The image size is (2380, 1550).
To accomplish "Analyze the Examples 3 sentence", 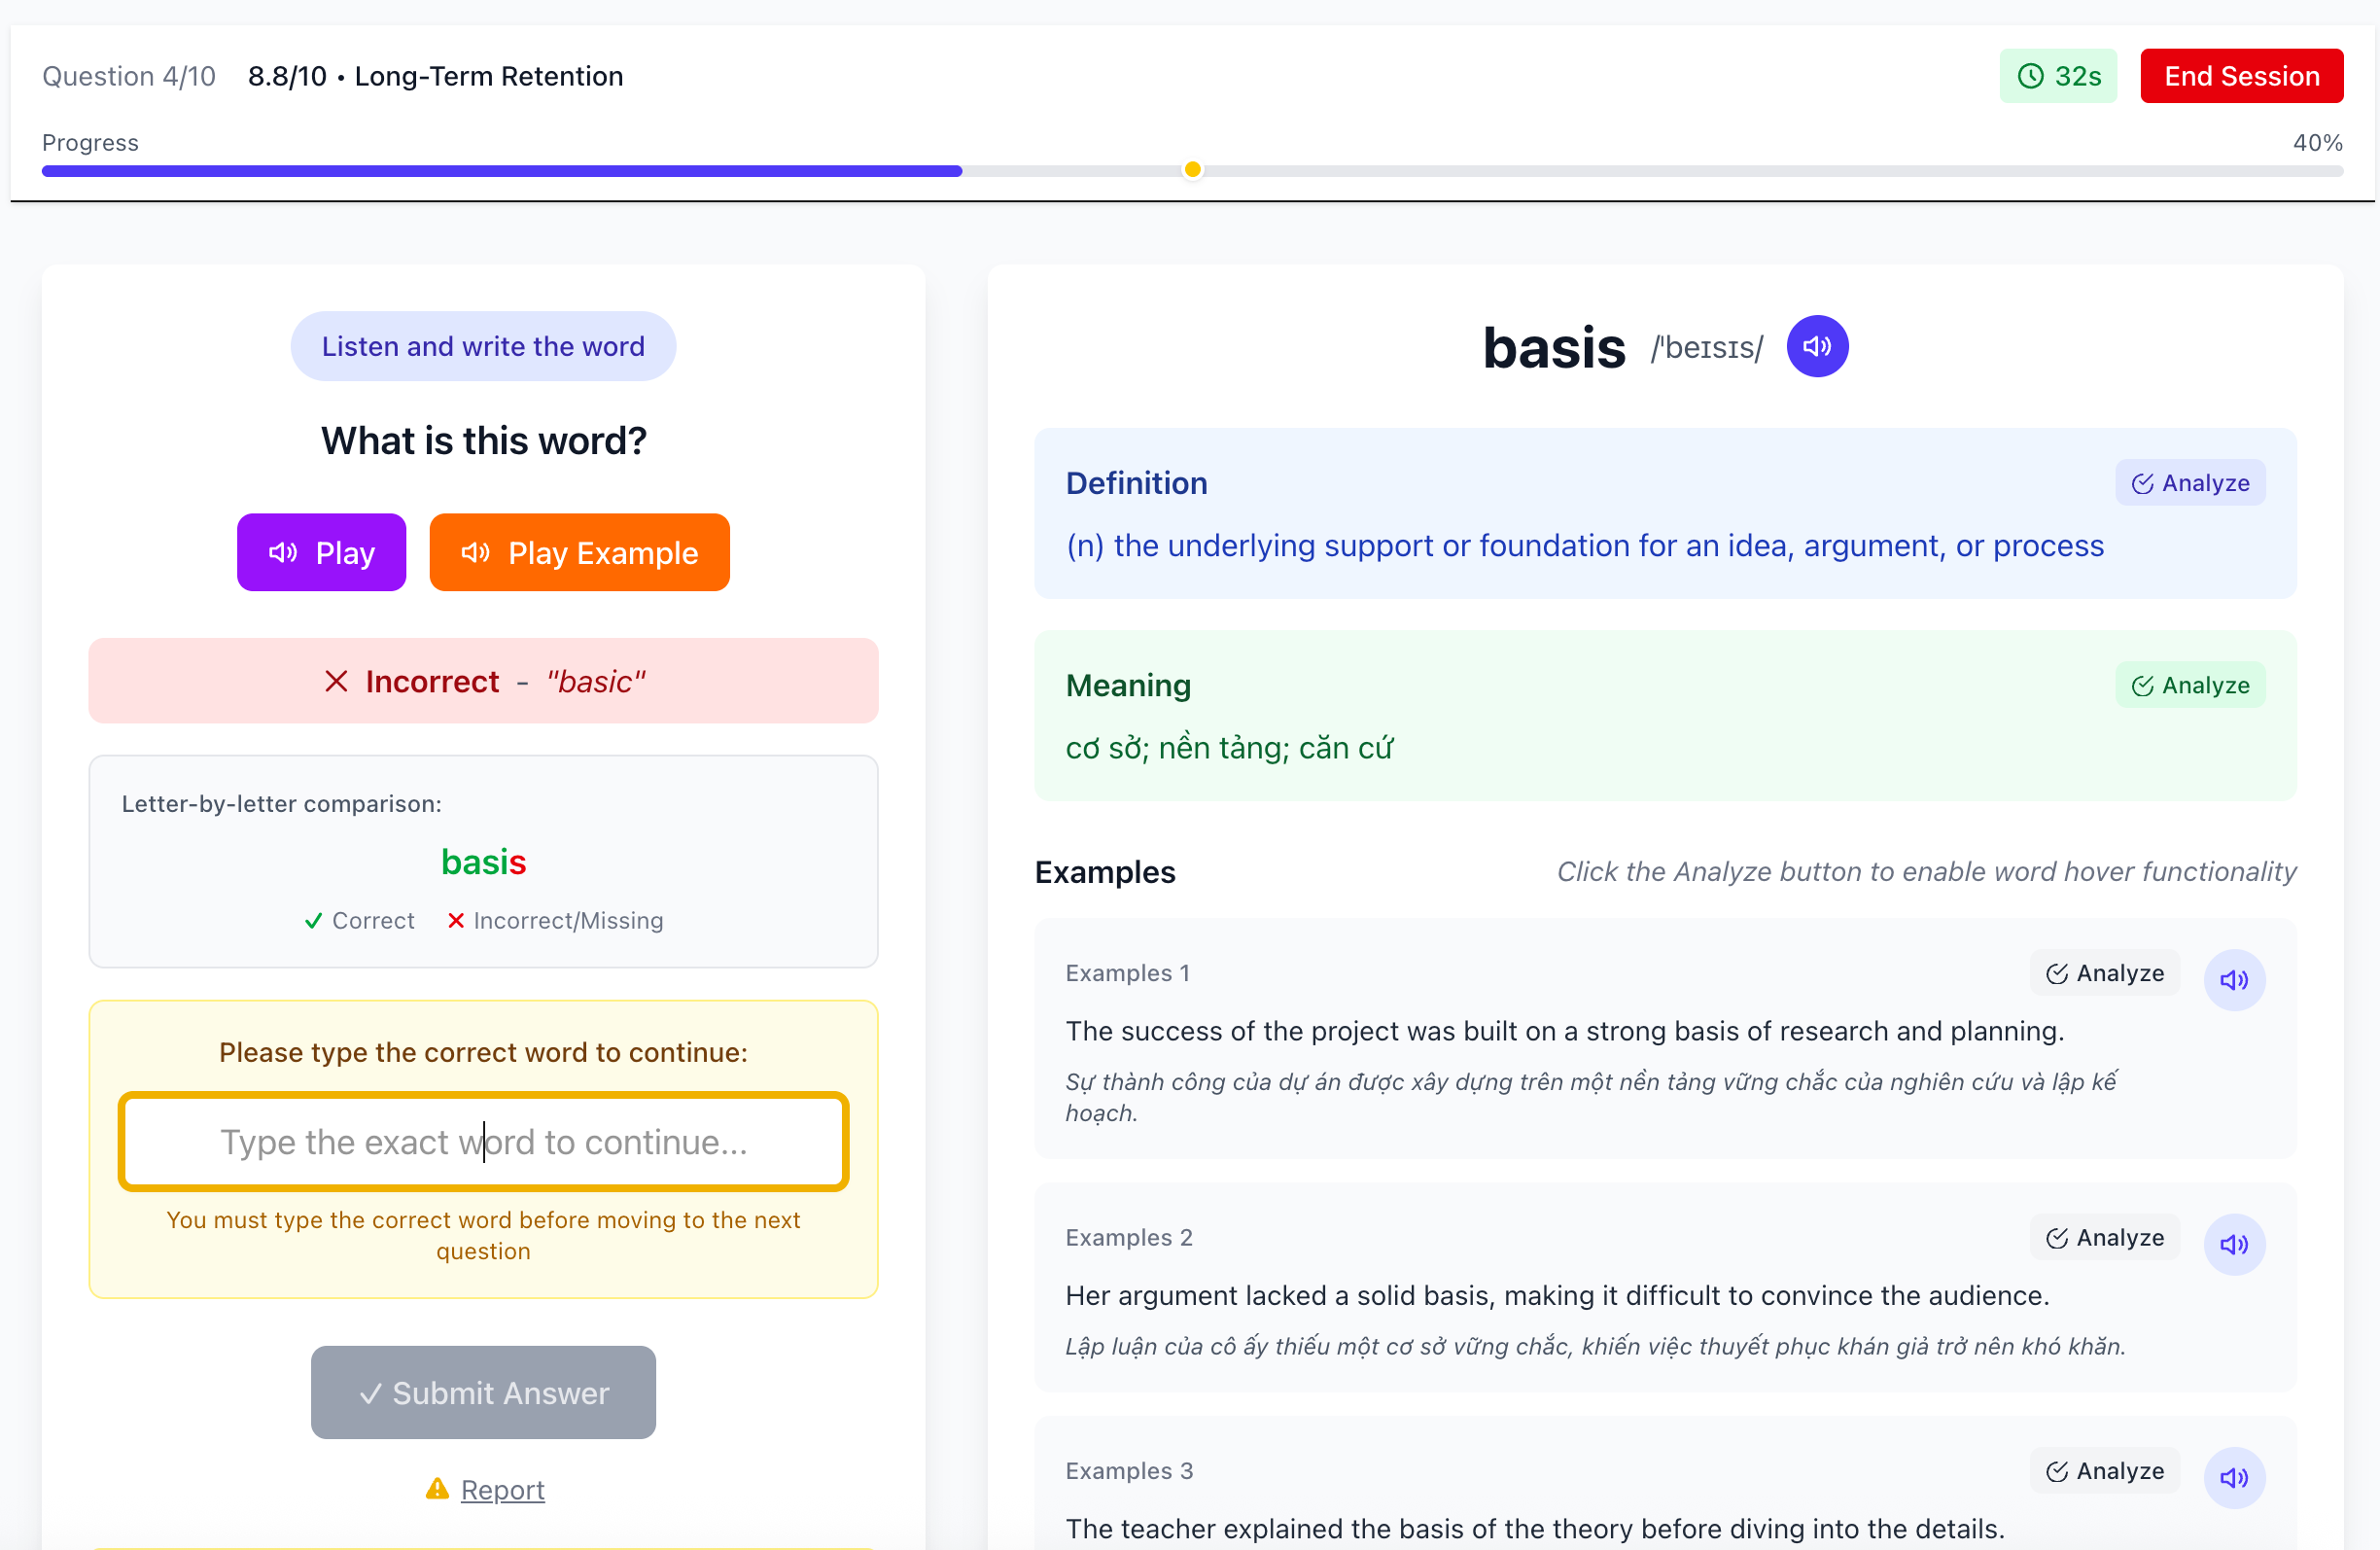I will pos(2104,1470).
